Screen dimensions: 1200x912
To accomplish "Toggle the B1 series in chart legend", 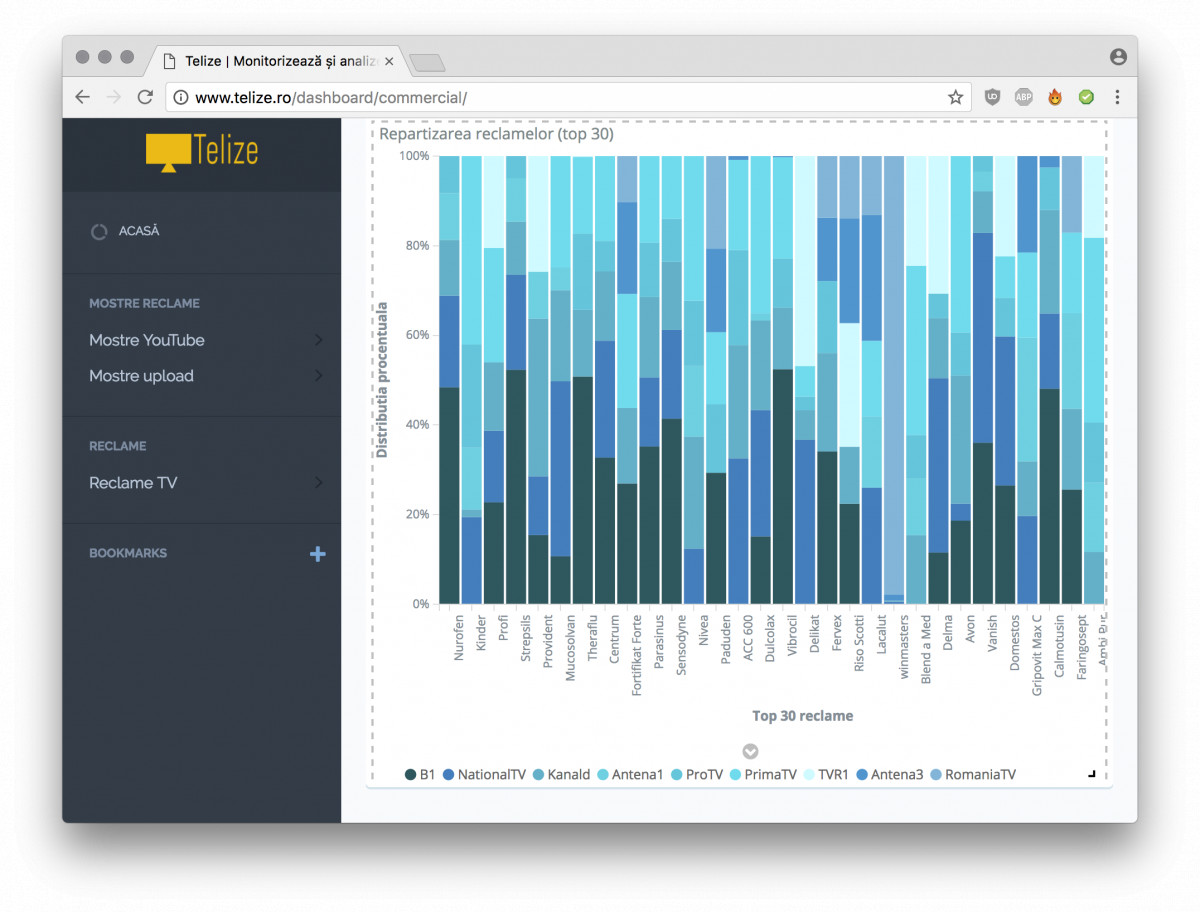I will tap(420, 774).
